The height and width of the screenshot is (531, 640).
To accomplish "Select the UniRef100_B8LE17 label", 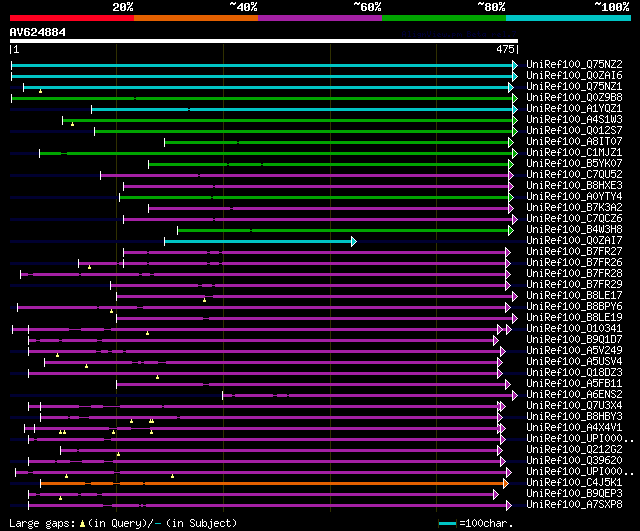I will [574, 295].
